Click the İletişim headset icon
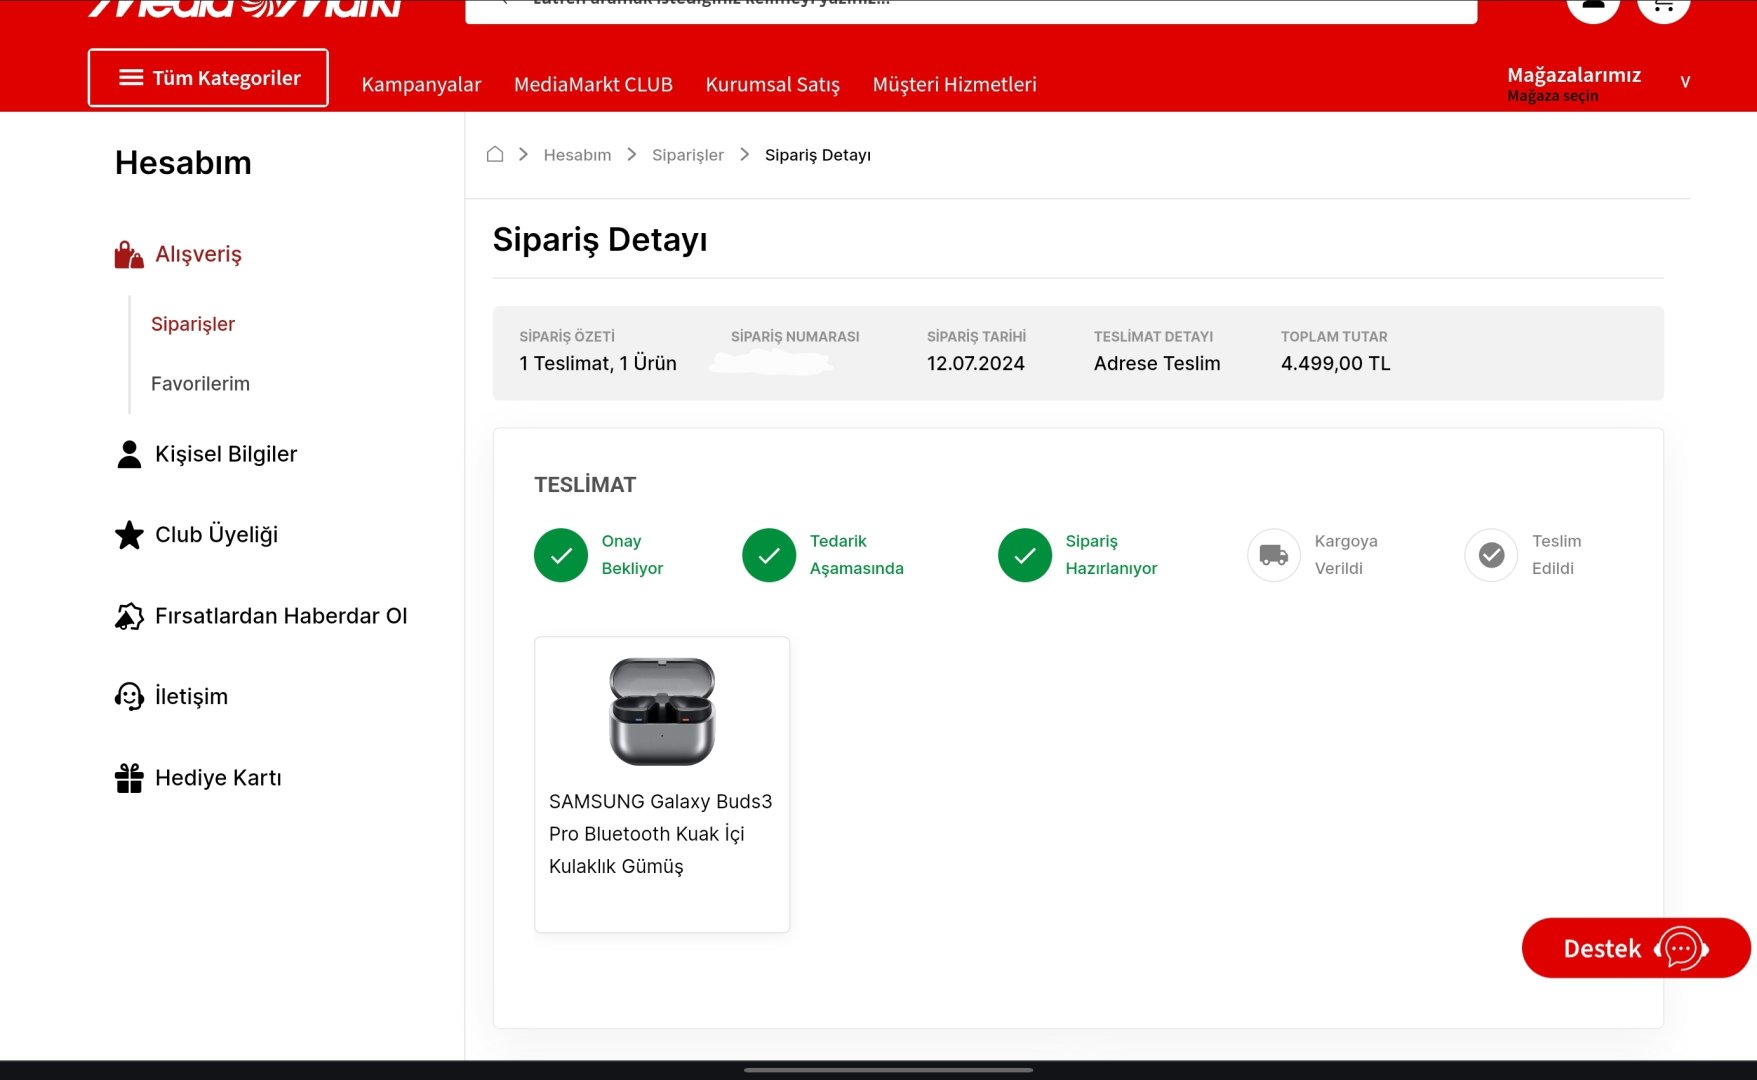The height and width of the screenshot is (1080, 1757). click(x=129, y=696)
